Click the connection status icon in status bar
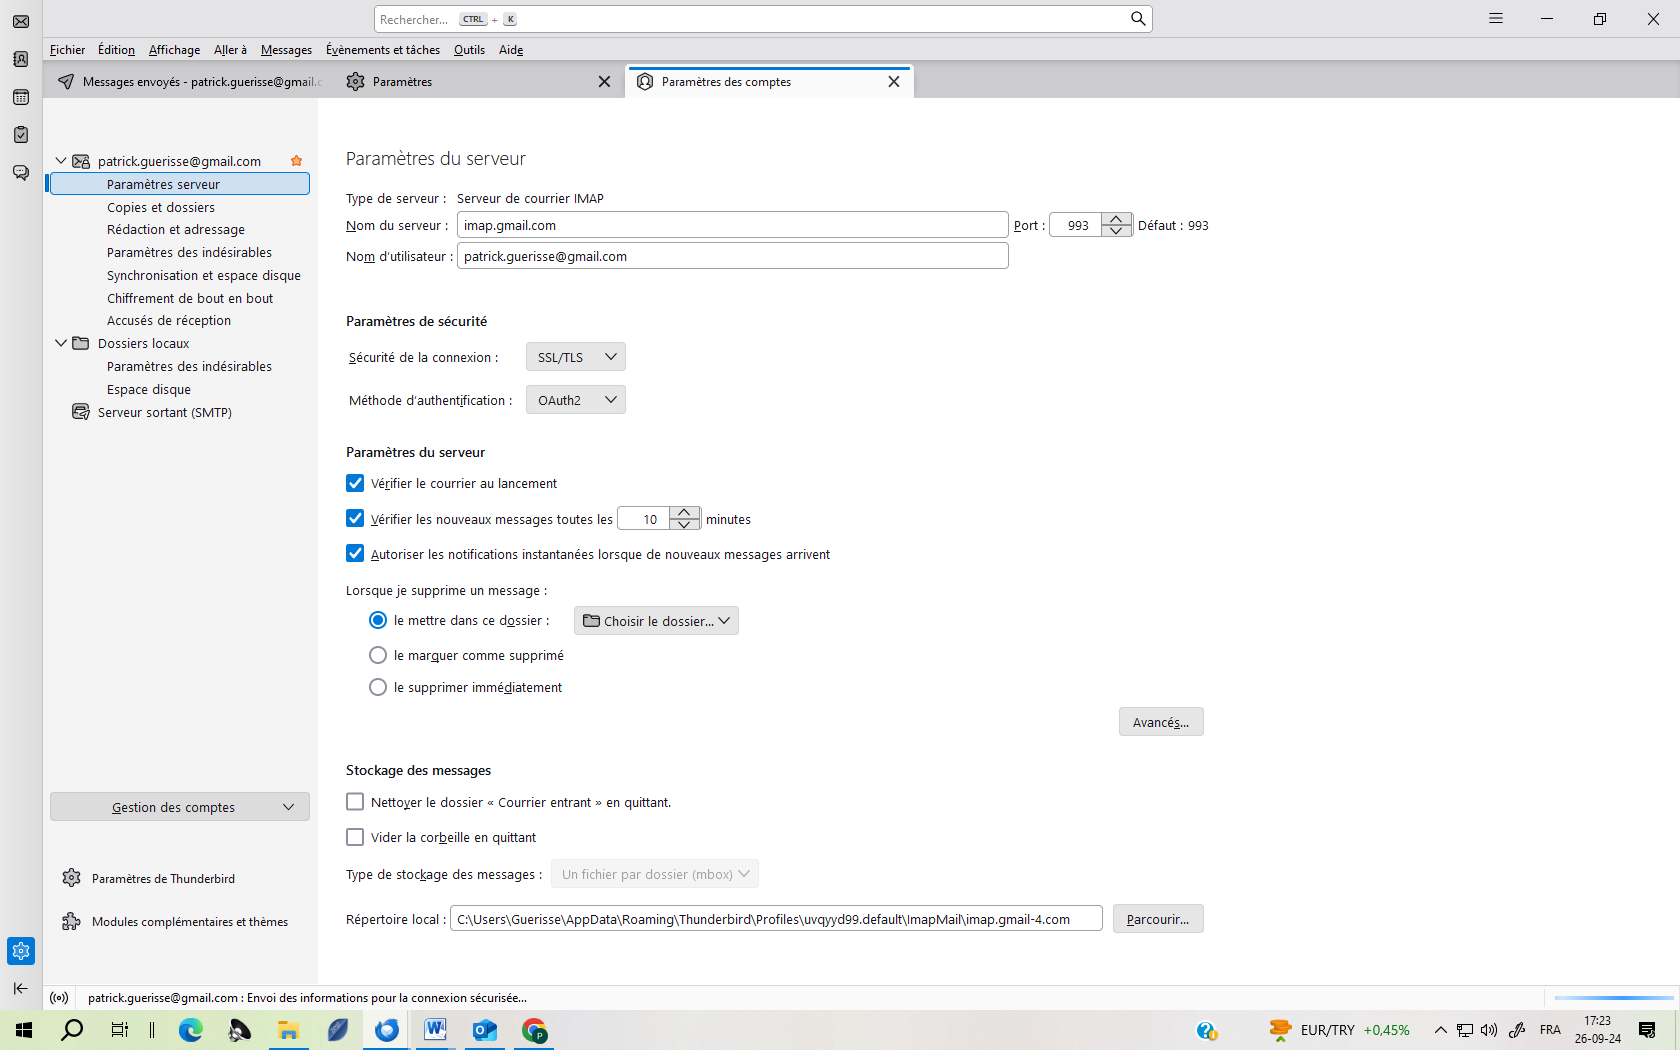 (x=60, y=998)
